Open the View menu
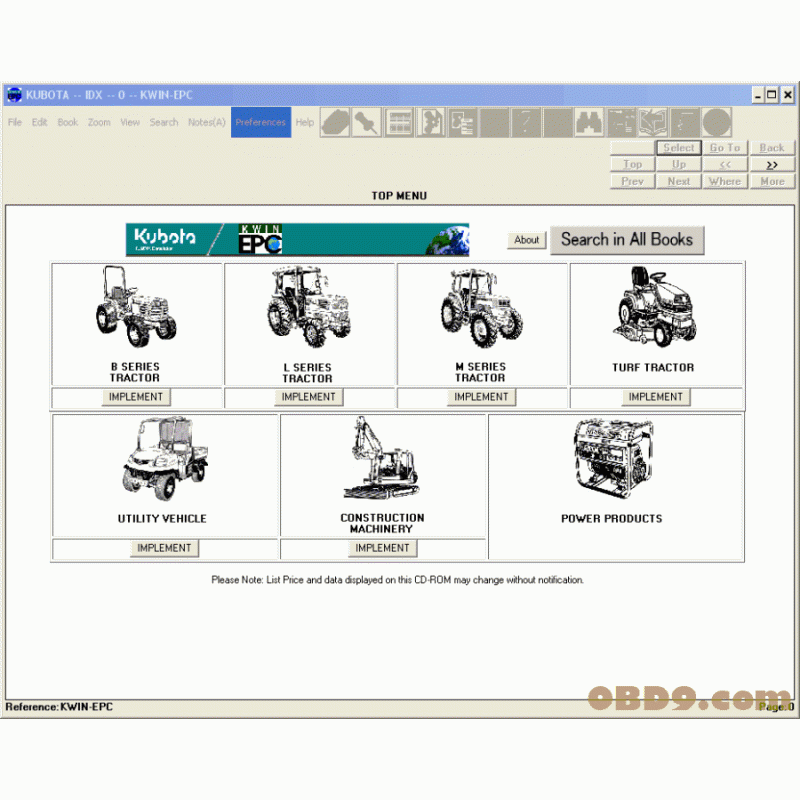This screenshot has height=800, width=800. click(130, 122)
